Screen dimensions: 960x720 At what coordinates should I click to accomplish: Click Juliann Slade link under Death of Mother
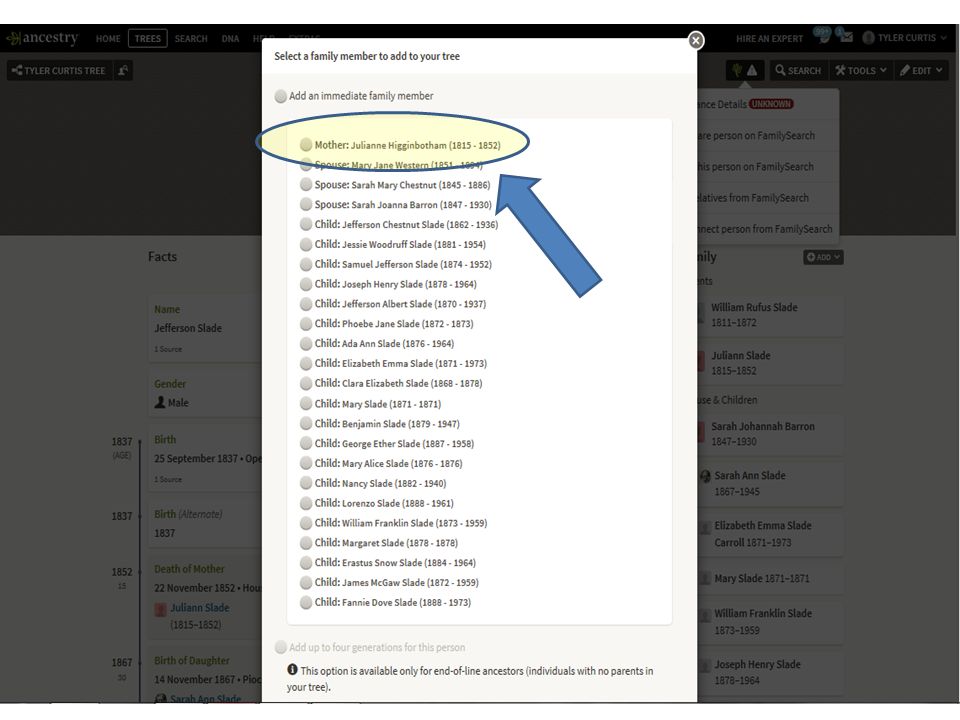200,607
